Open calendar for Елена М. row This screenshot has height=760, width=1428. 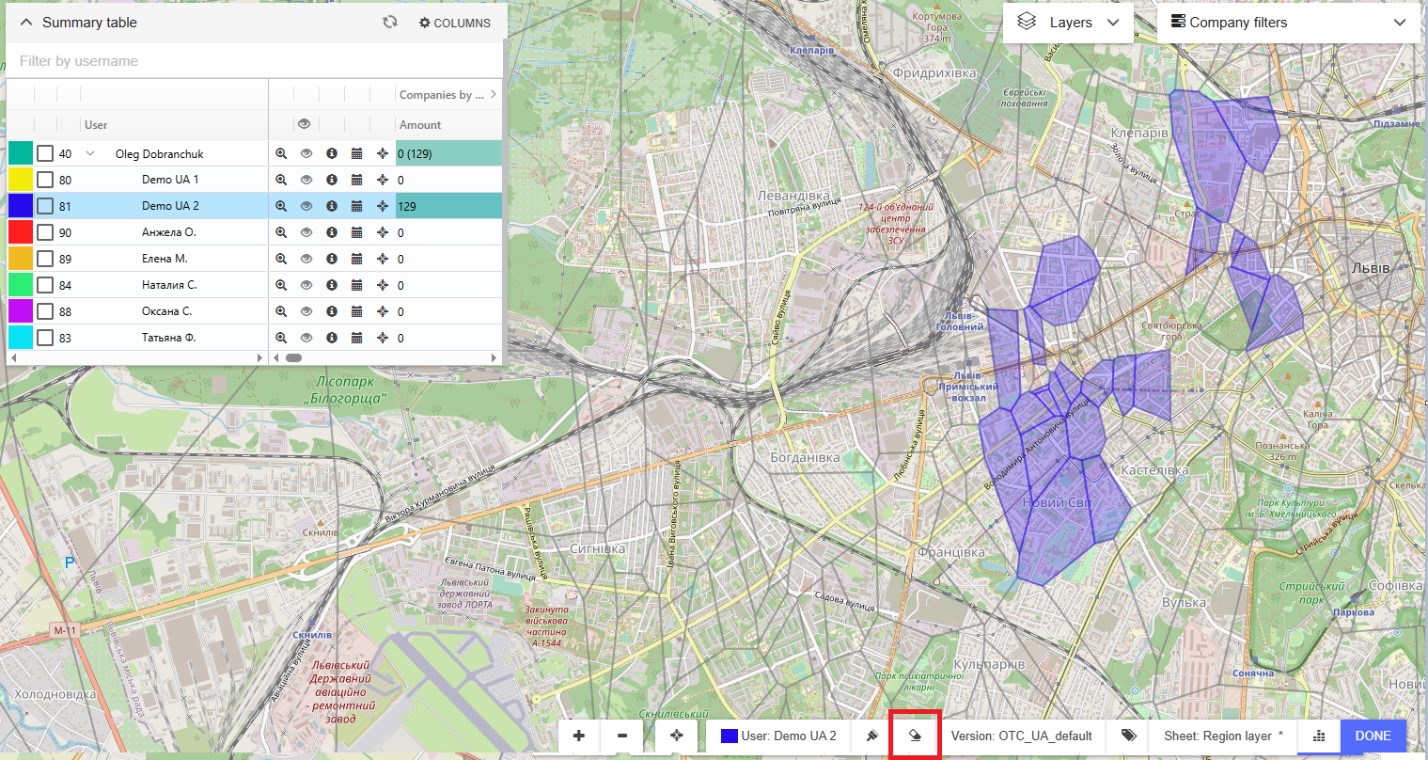[356, 259]
